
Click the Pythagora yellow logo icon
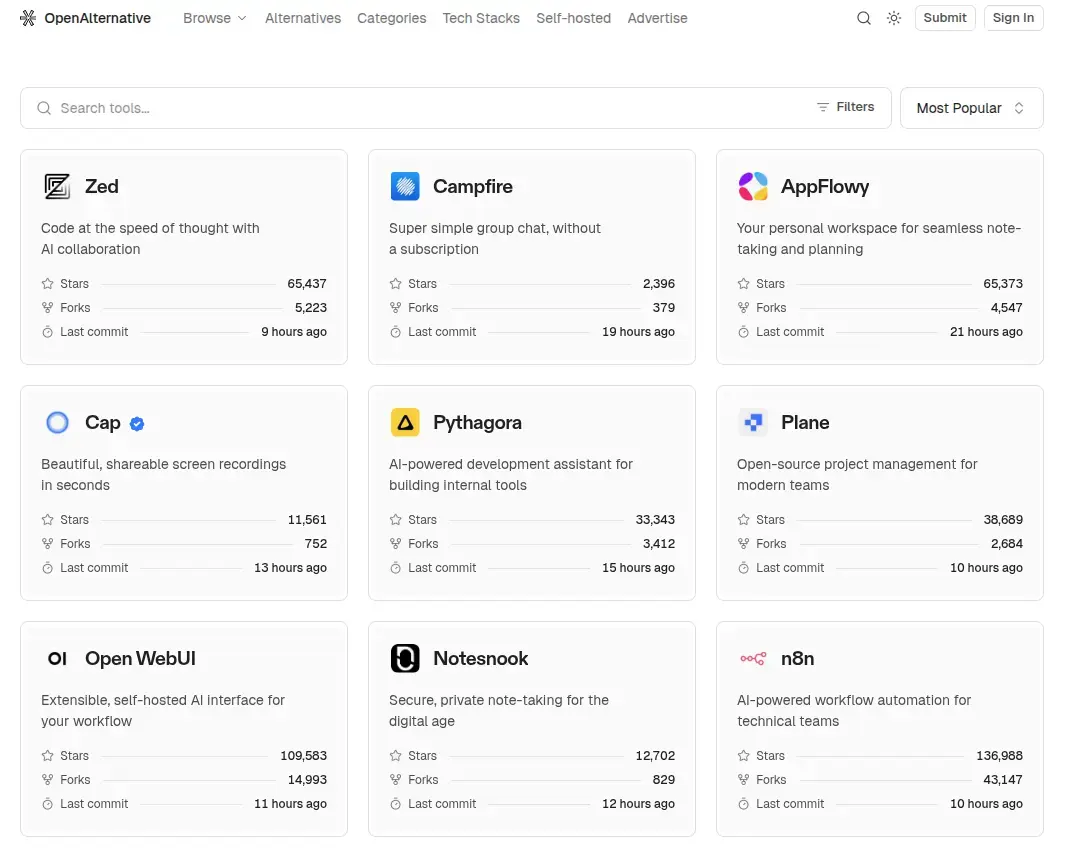pos(405,423)
